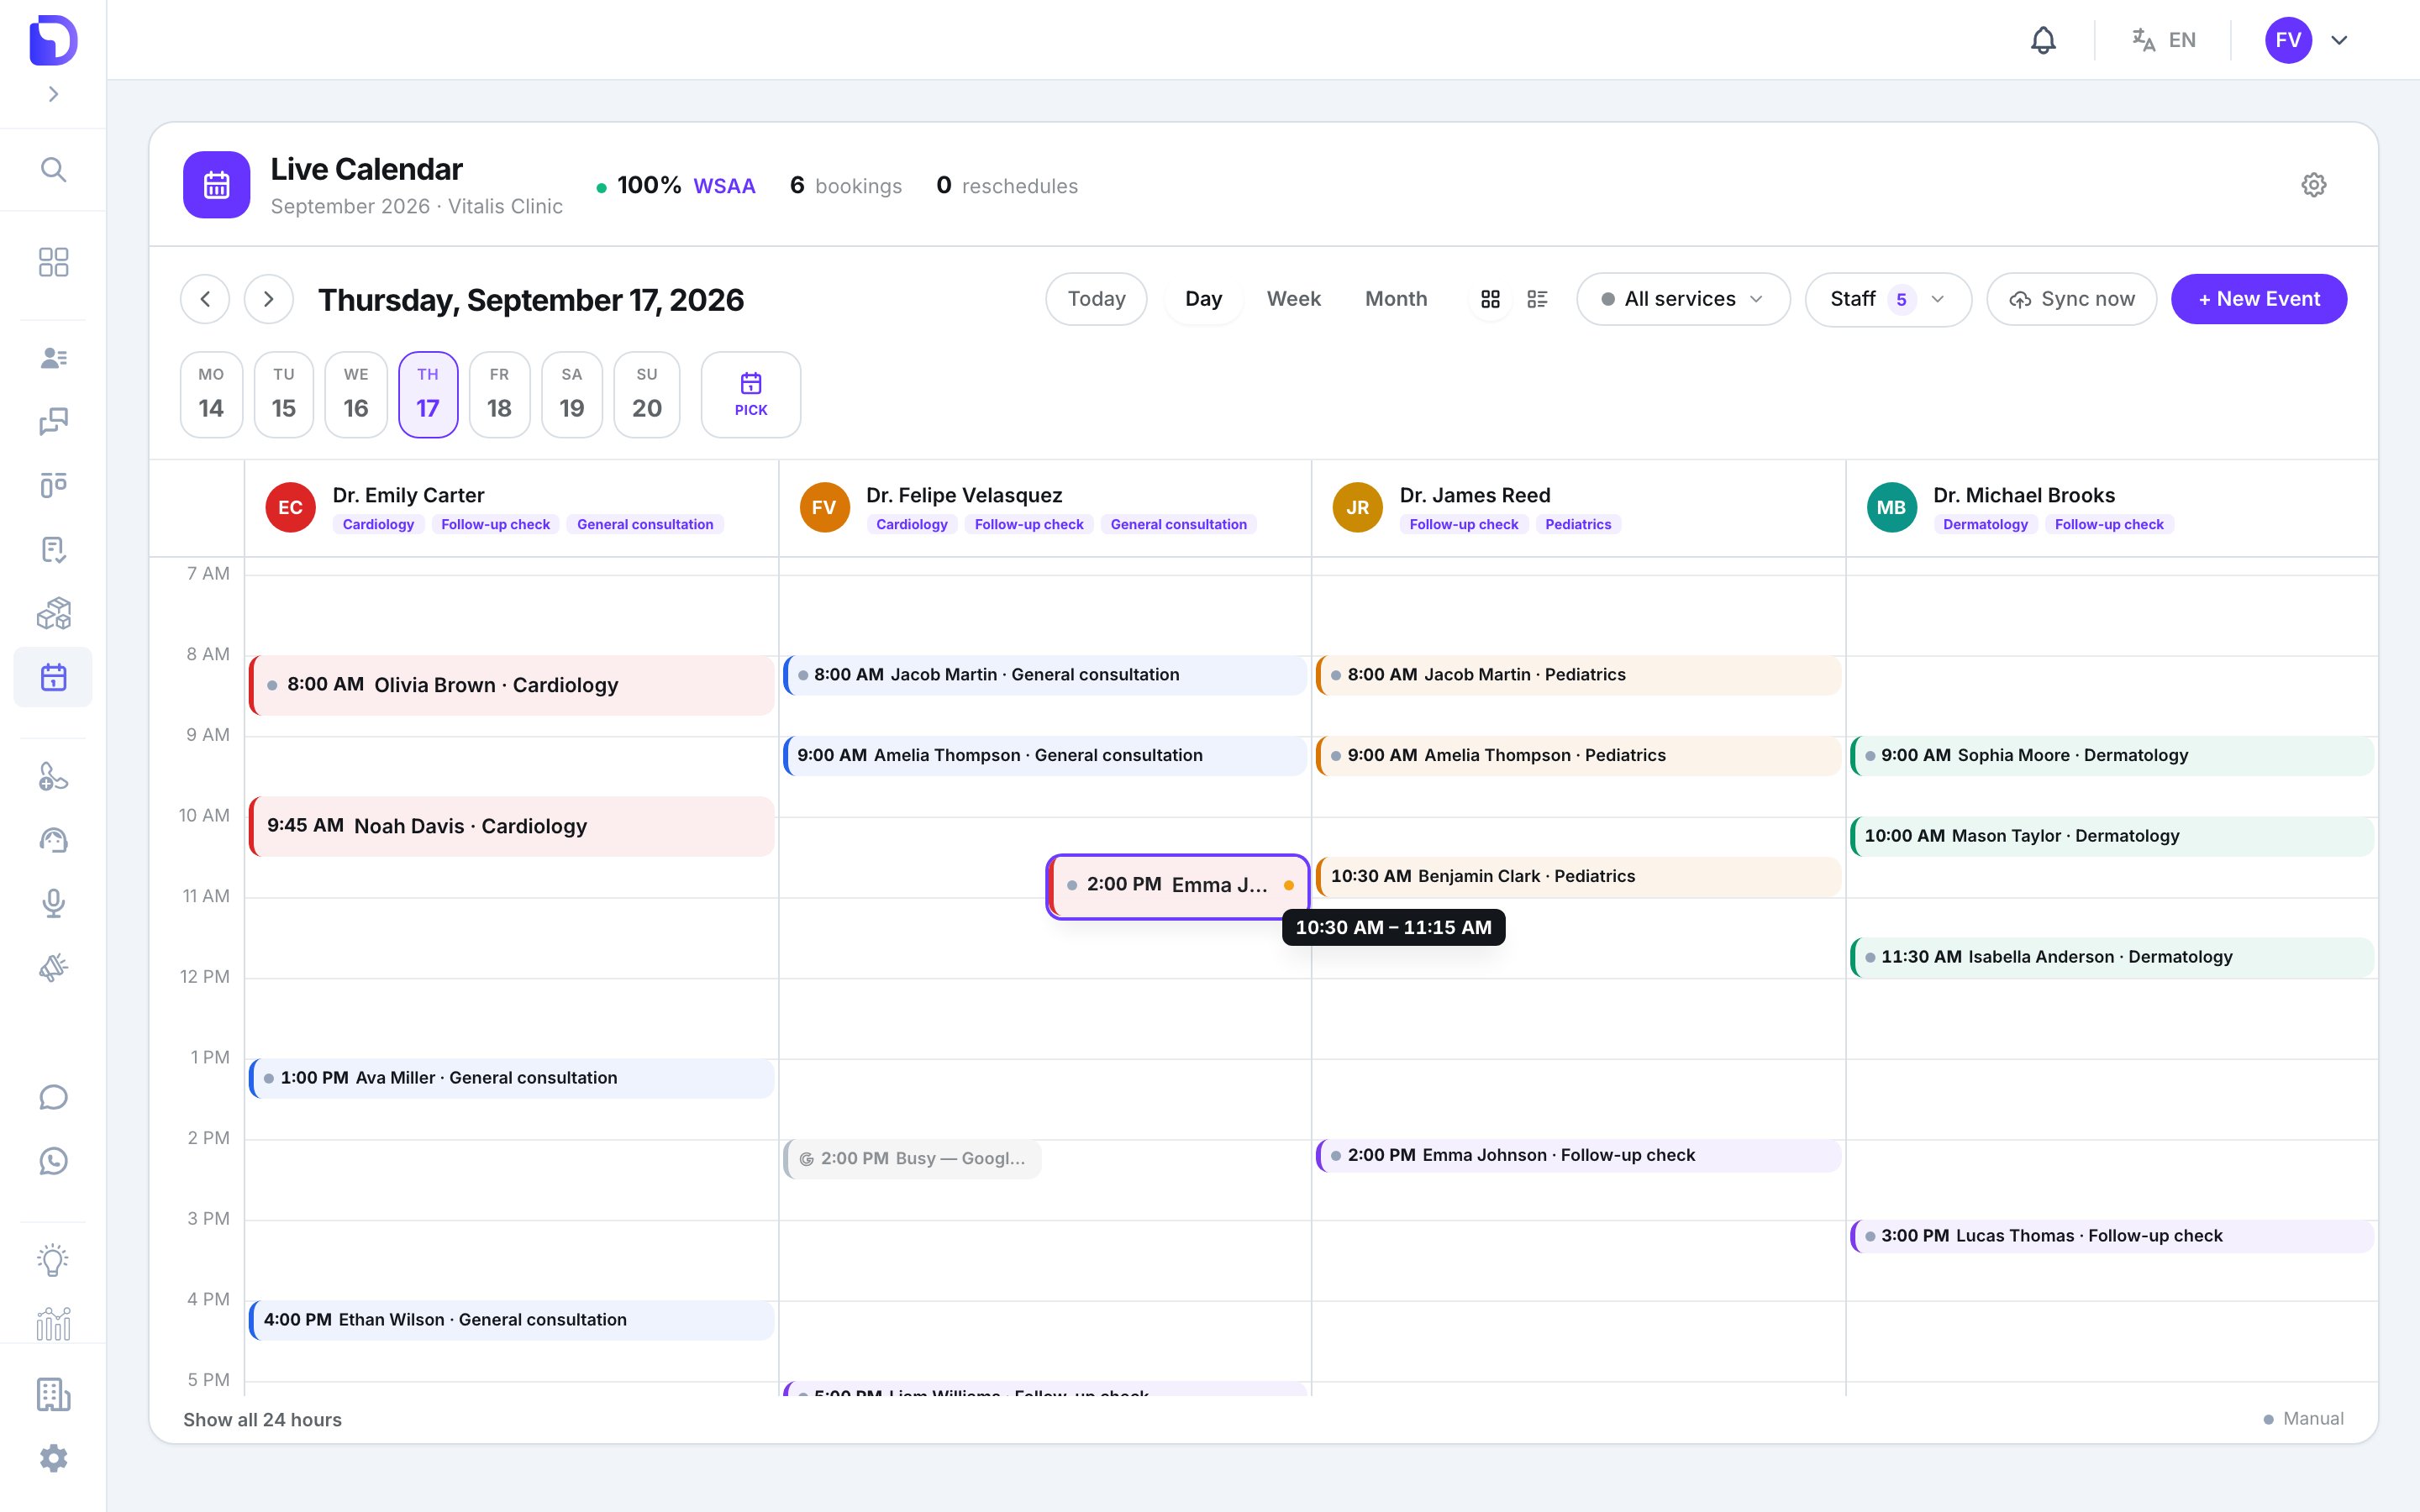
Task: Click the WSAA status label
Action: pos(724,186)
